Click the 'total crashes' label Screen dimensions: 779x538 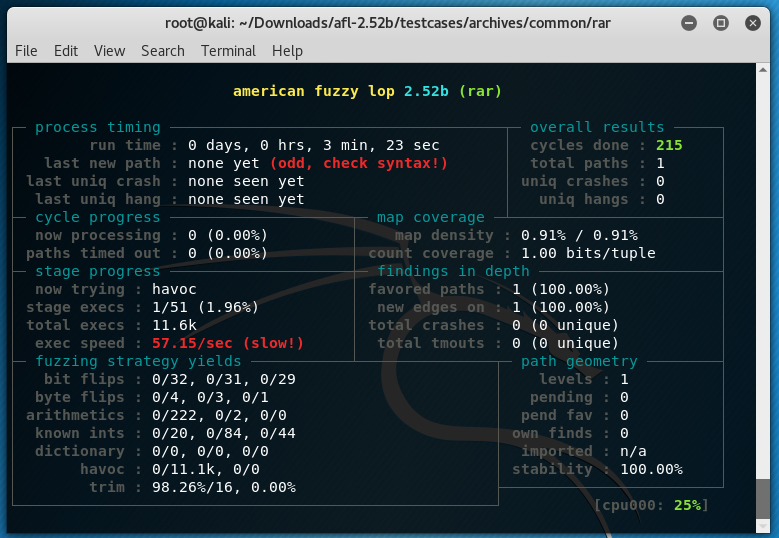(x=426, y=325)
